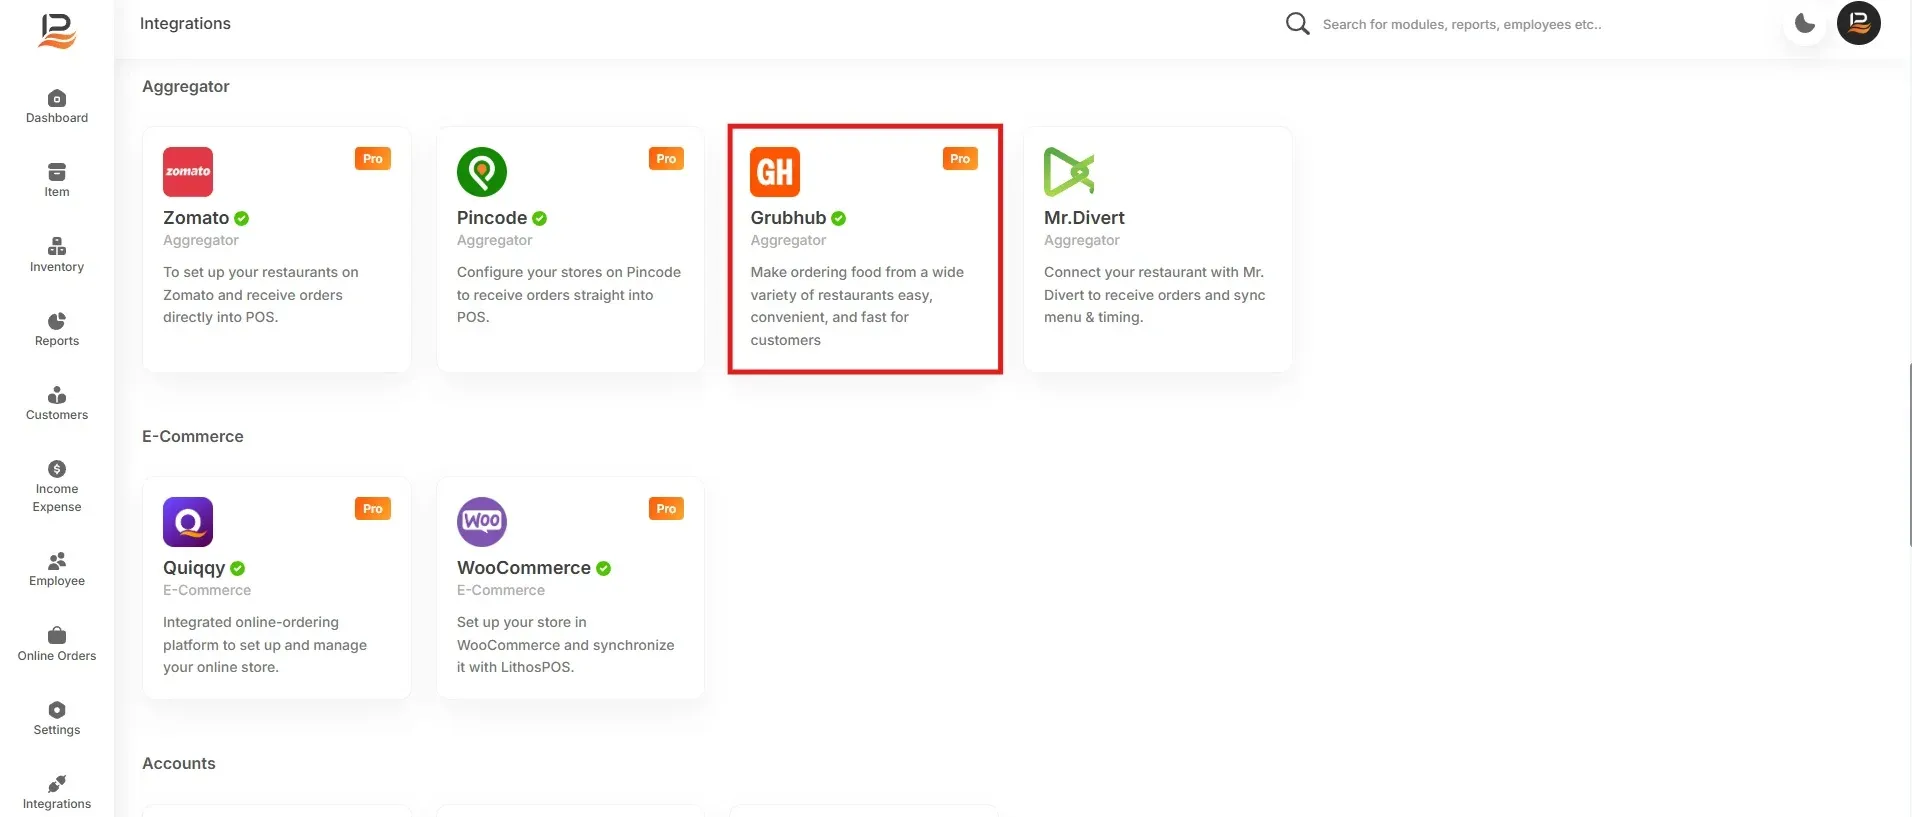The width and height of the screenshot is (1912, 817).
Task: Go to the Employee section
Action: pyautogui.click(x=57, y=570)
